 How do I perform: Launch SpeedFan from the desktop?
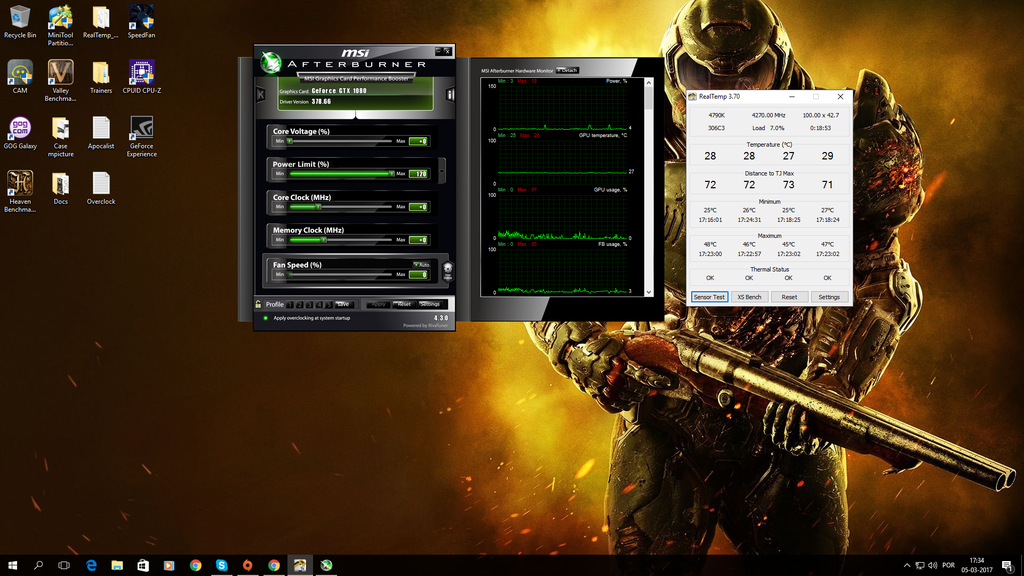(141, 22)
